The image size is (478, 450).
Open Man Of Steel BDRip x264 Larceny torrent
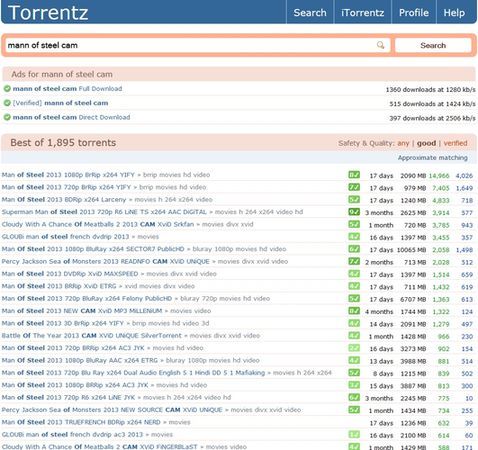pos(64,199)
